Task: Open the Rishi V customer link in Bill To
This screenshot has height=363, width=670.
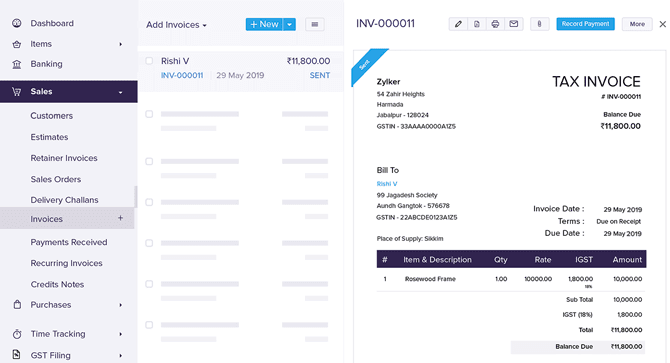Action: click(387, 184)
